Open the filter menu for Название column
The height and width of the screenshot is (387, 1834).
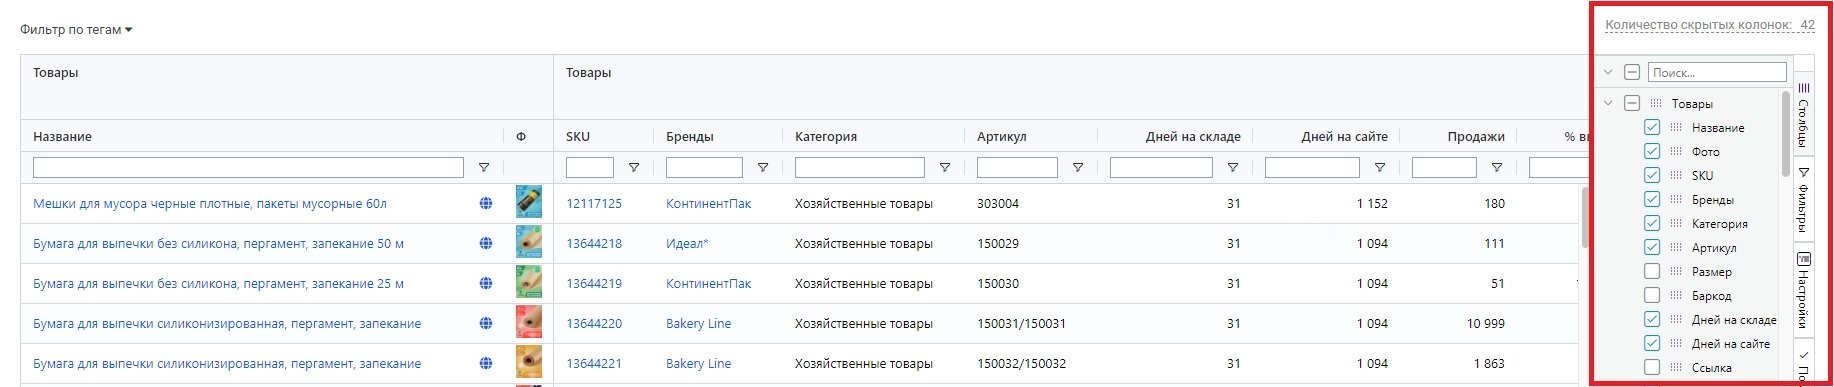tap(484, 168)
